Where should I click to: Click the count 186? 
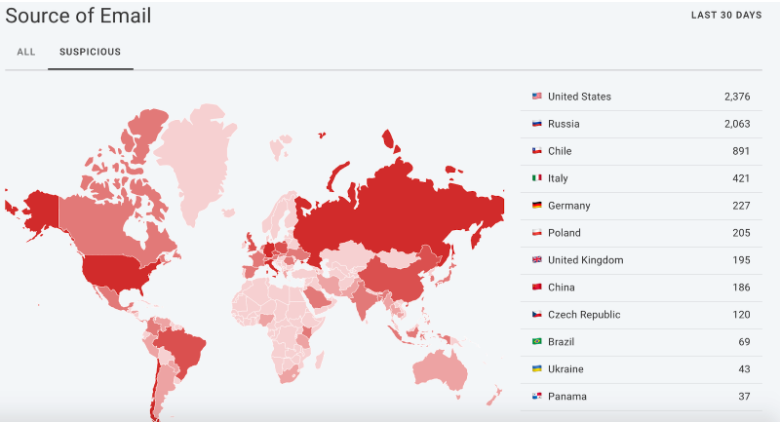(x=741, y=287)
